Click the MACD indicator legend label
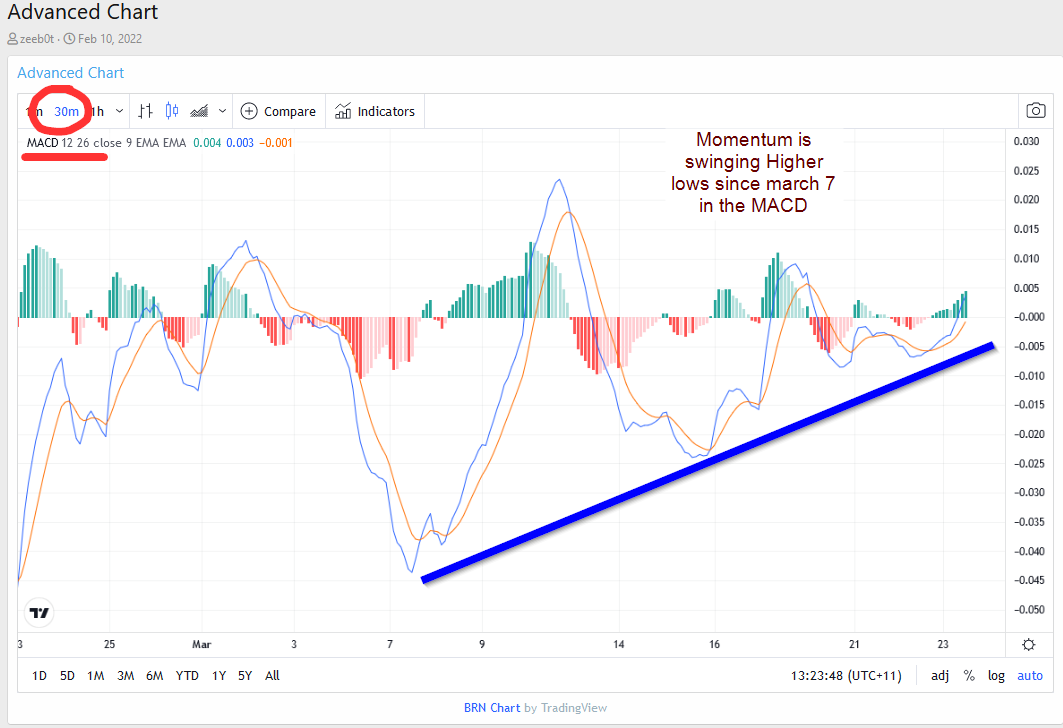This screenshot has height=728, width=1063. tap(42, 142)
